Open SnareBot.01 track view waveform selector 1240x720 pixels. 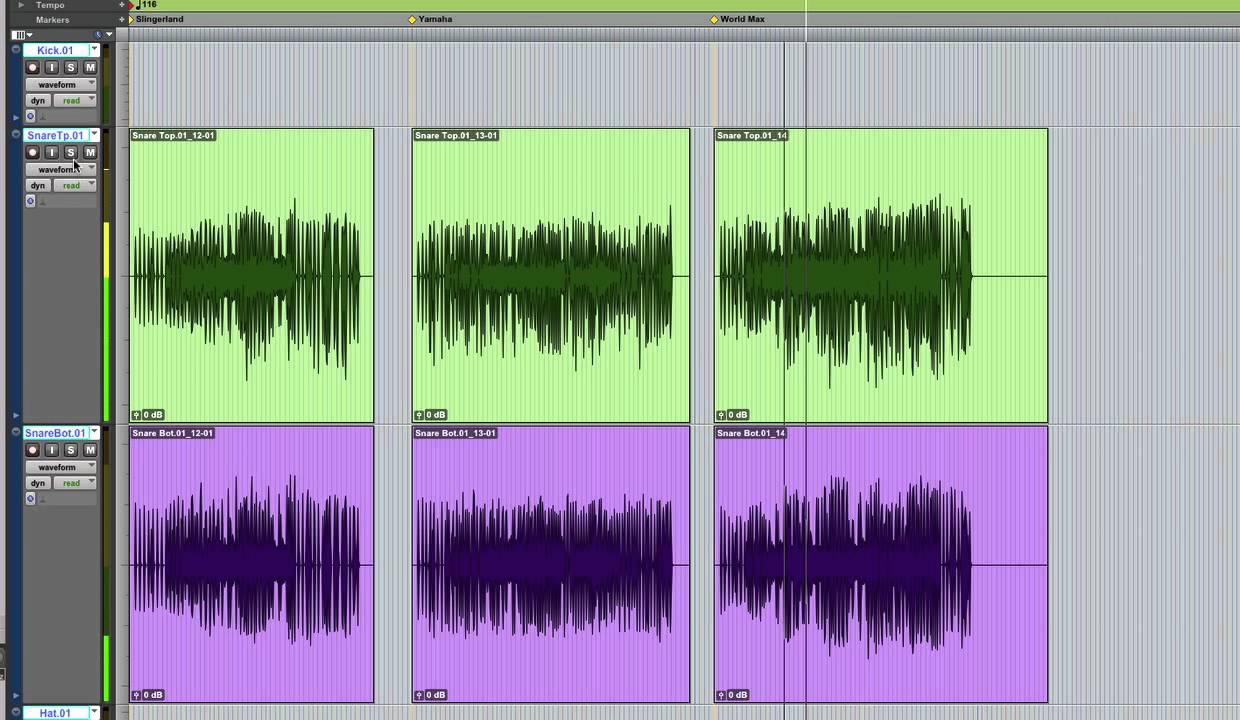point(61,467)
